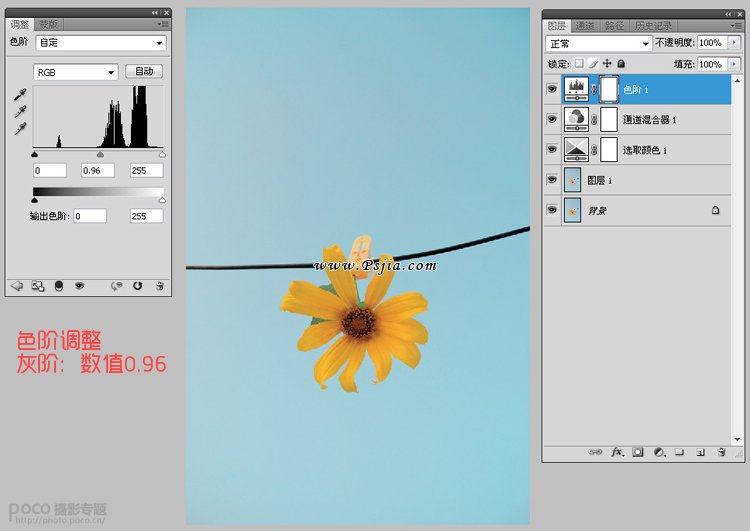Open the 正常 blend mode dropdown

coord(599,44)
